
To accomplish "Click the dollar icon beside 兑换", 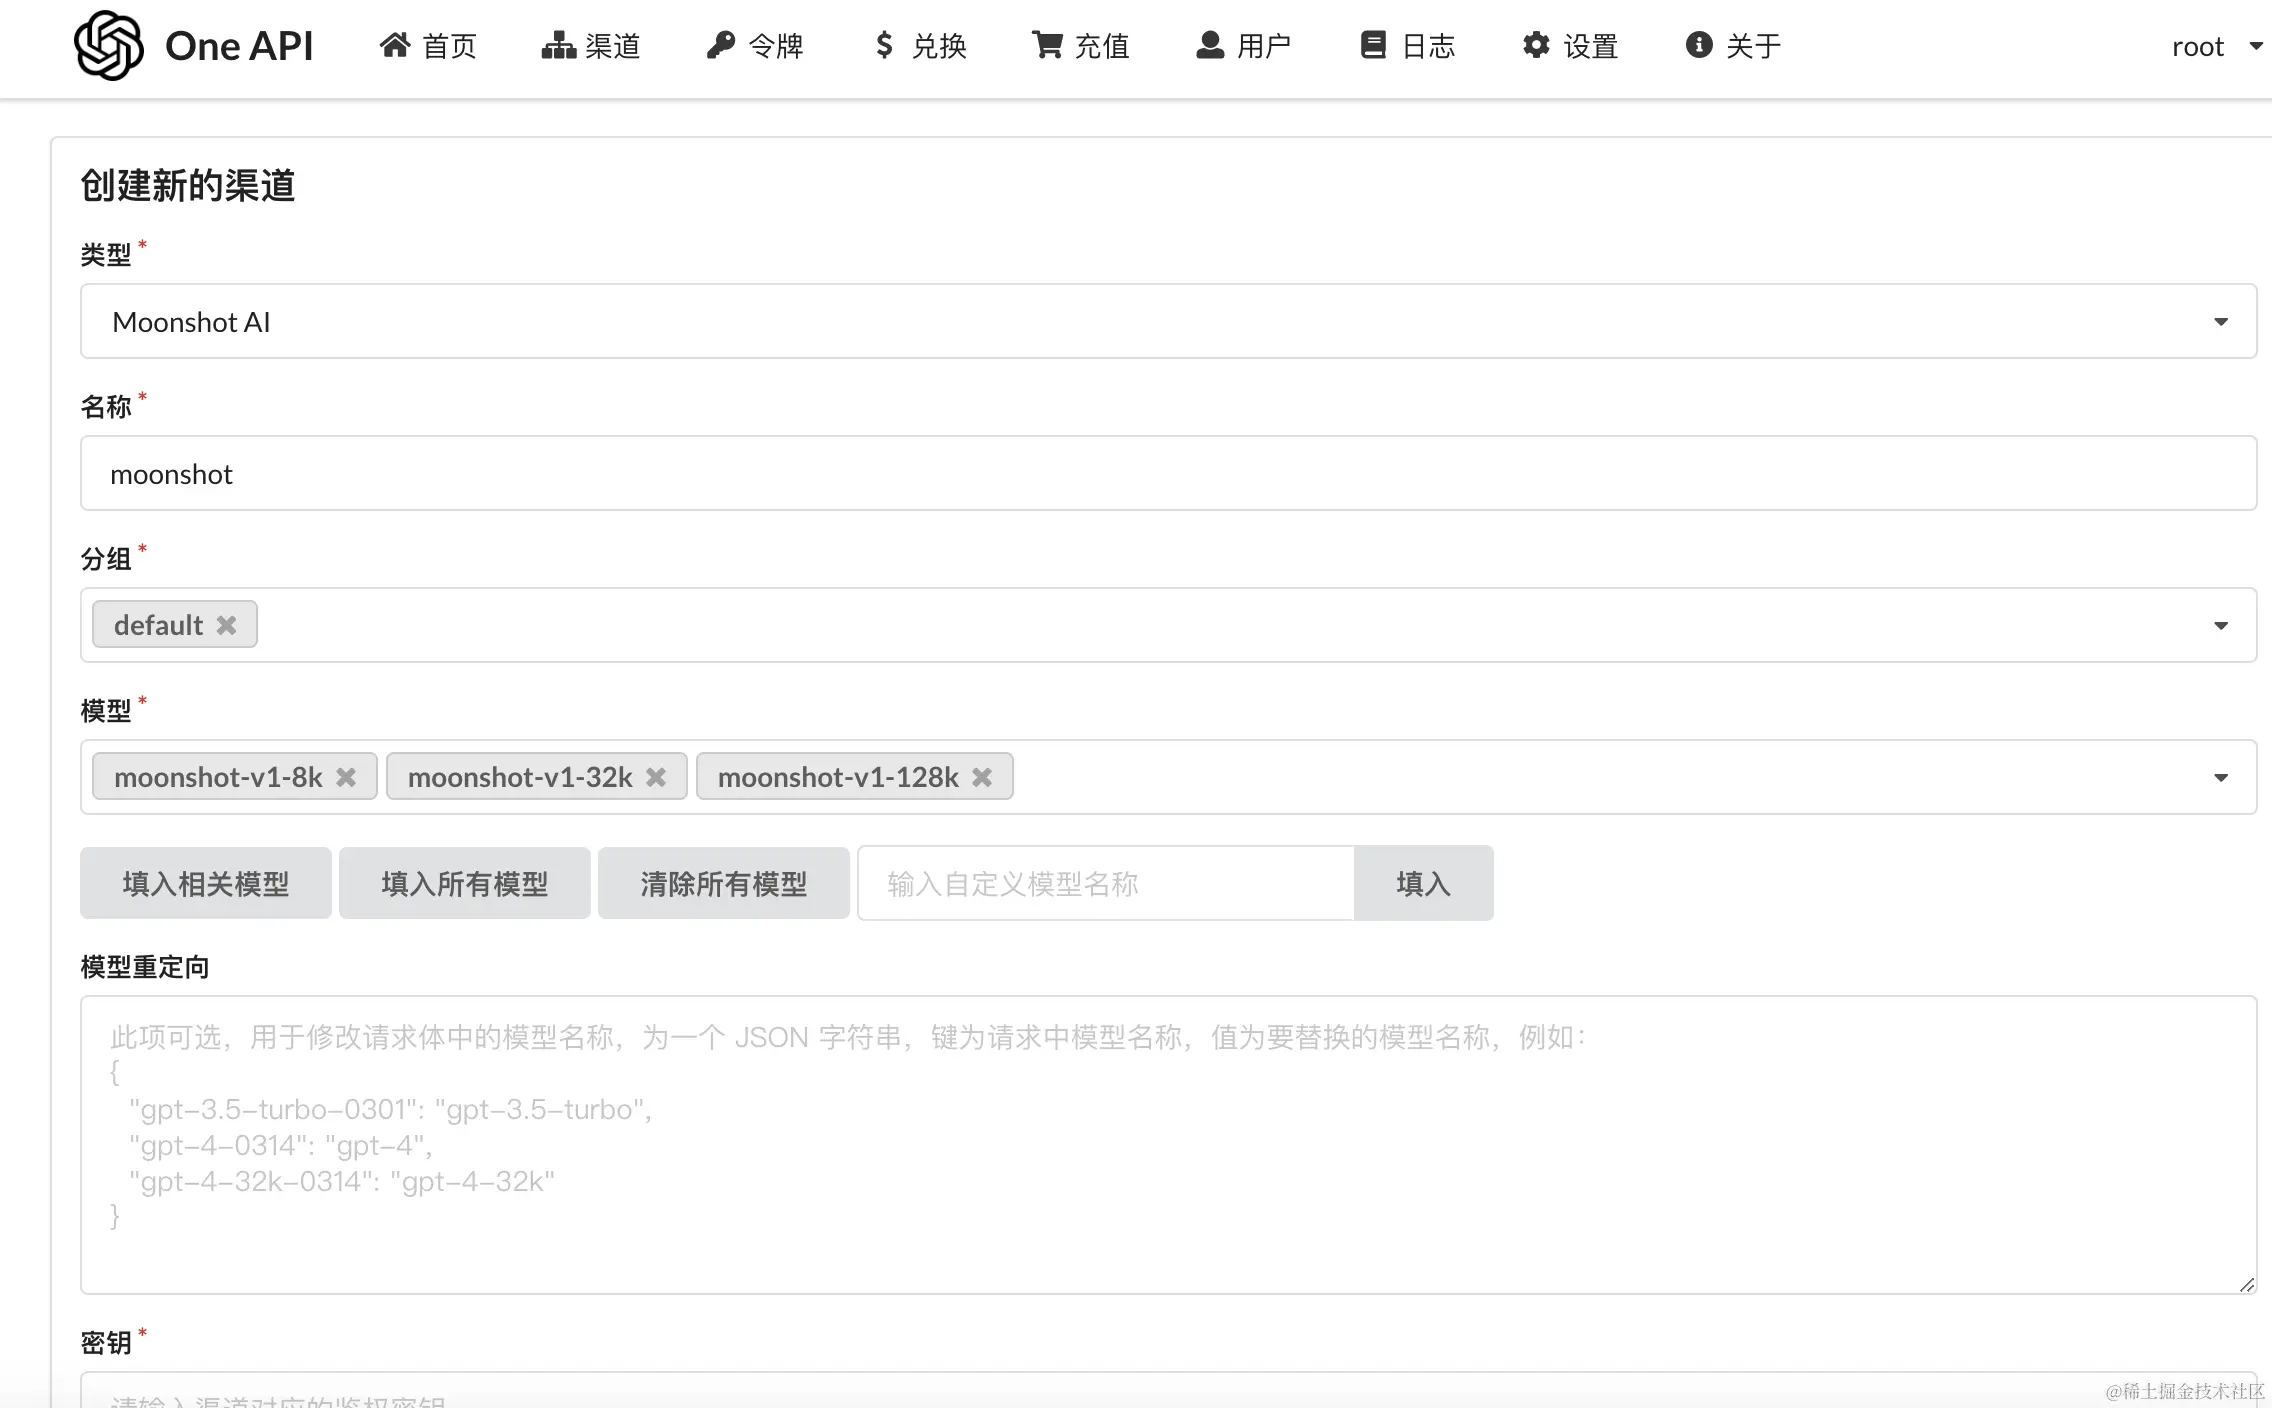I will coord(884,45).
